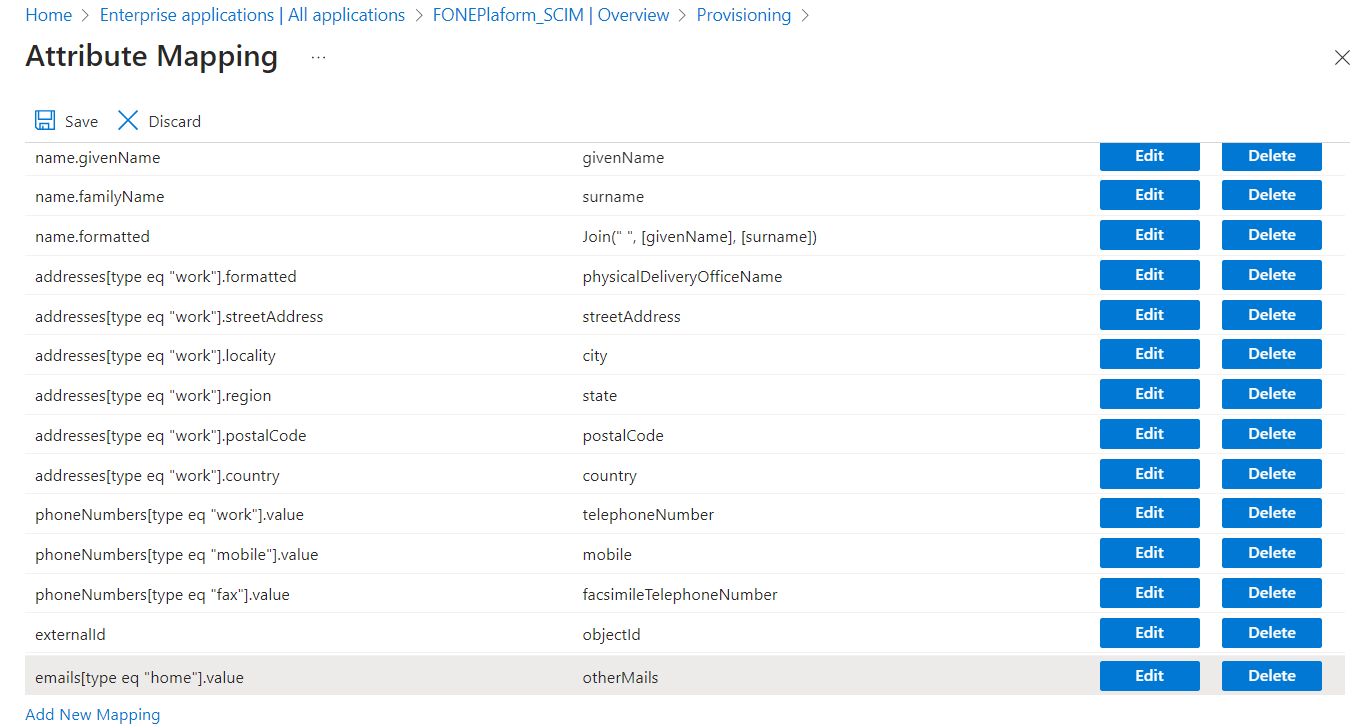The width and height of the screenshot is (1350, 727).
Task: Click addresses work .locality attribute
Action: tap(155, 356)
